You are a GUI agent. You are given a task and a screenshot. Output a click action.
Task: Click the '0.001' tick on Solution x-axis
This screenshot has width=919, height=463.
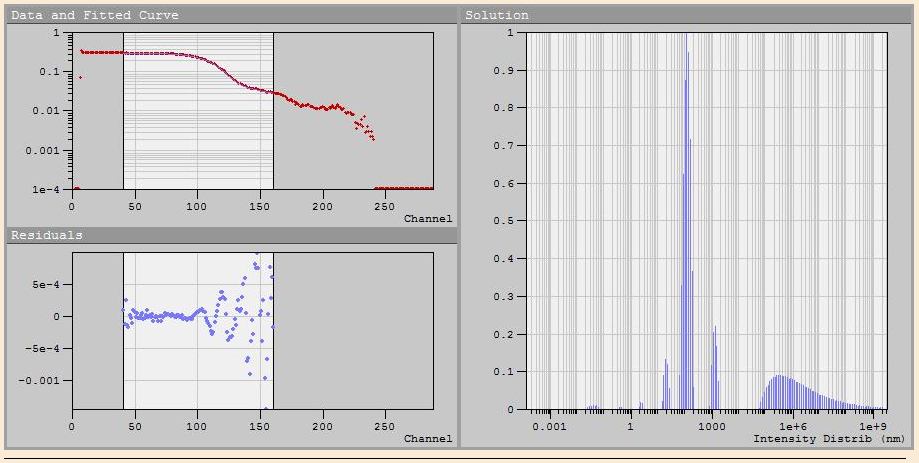pyautogui.click(x=549, y=426)
